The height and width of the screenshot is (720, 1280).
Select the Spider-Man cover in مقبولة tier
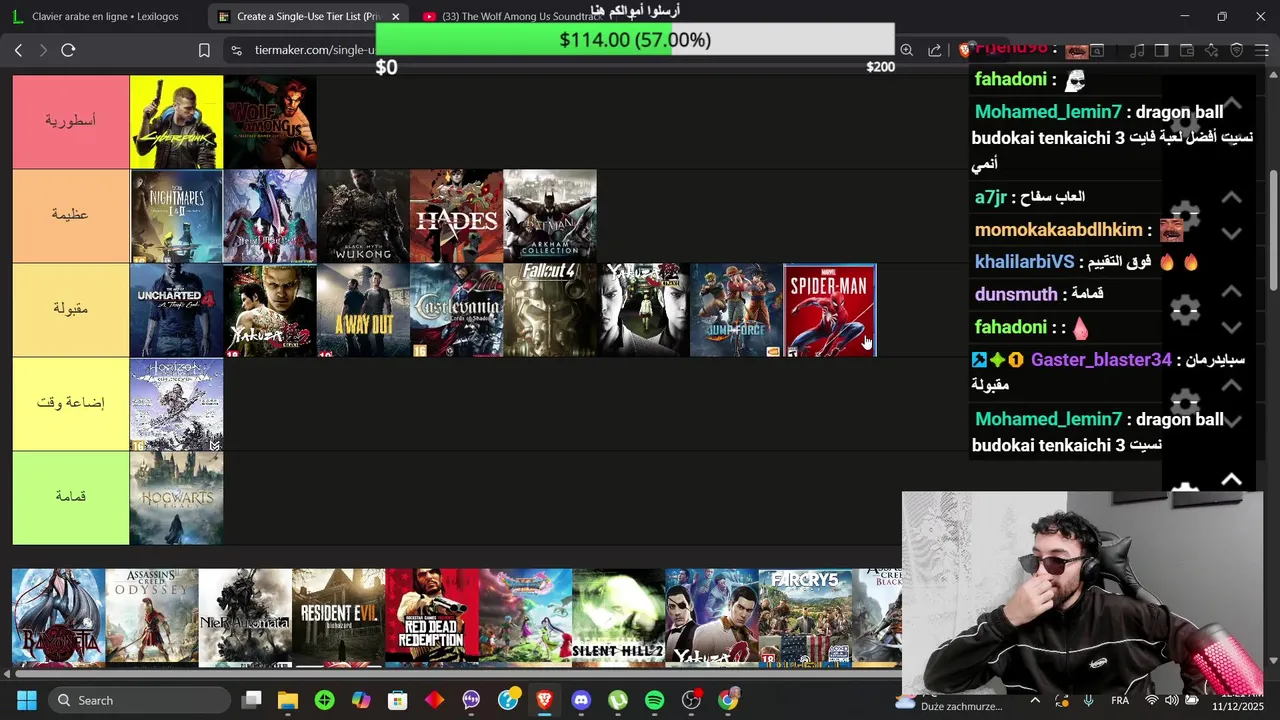[x=830, y=310]
